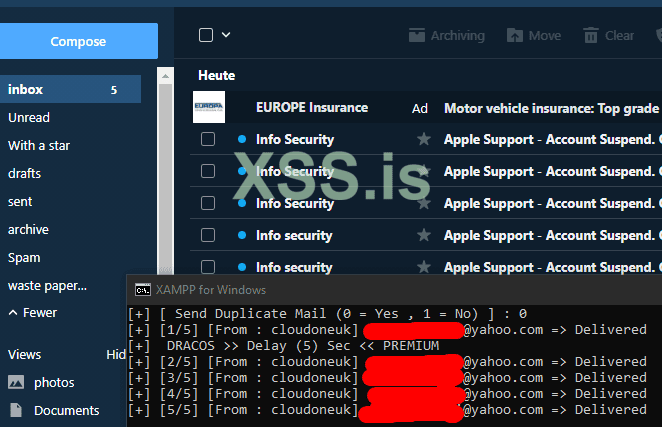Click the Views section label
This screenshot has height=427, width=662.
24,354
